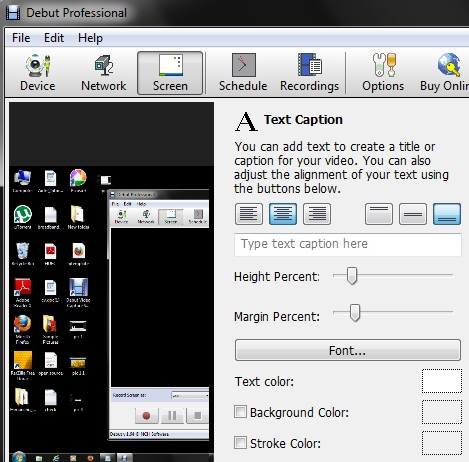Enable the Stroke Color checkbox
This screenshot has height=462, width=469.
tap(240, 443)
